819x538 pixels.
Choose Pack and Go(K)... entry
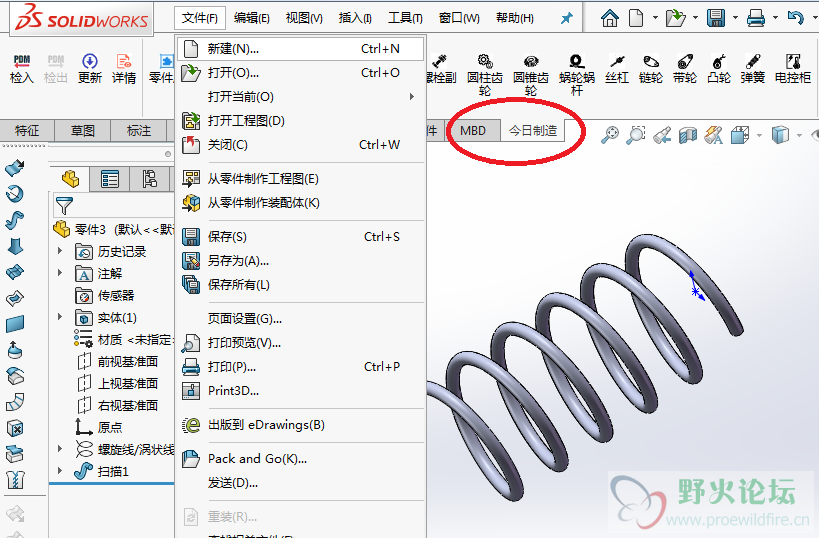click(300, 459)
